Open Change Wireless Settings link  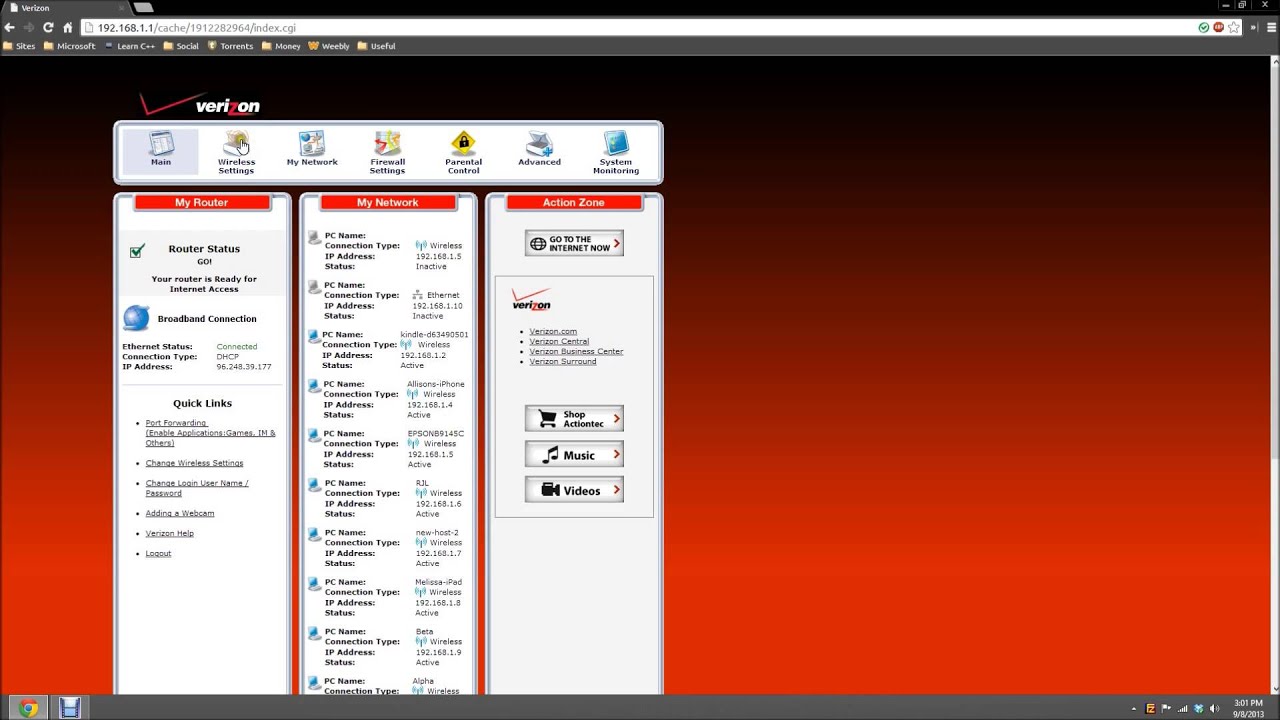(x=194, y=463)
